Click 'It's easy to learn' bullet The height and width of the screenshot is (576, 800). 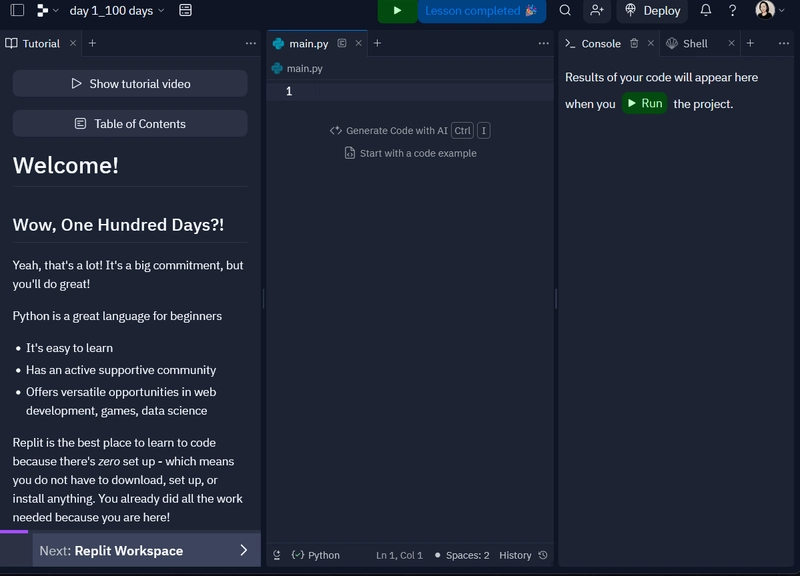point(69,348)
